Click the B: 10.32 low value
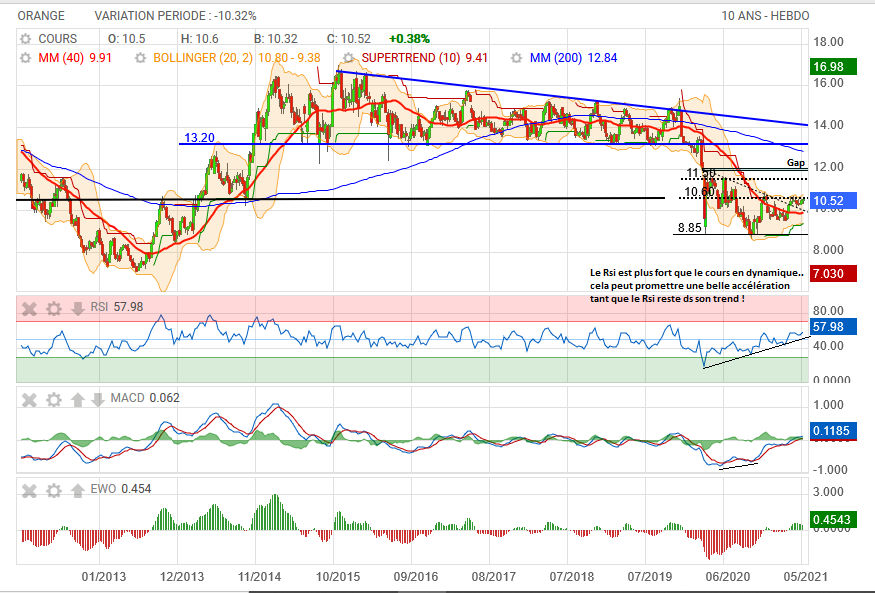The image size is (875, 593). (x=276, y=39)
